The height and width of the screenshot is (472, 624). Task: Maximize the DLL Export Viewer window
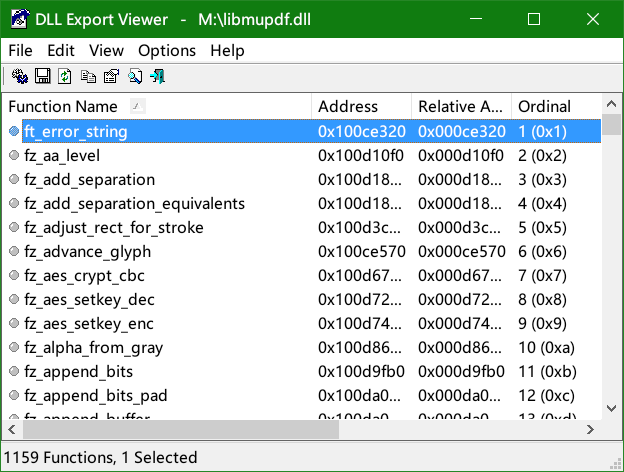pyautogui.click(x=534, y=19)
